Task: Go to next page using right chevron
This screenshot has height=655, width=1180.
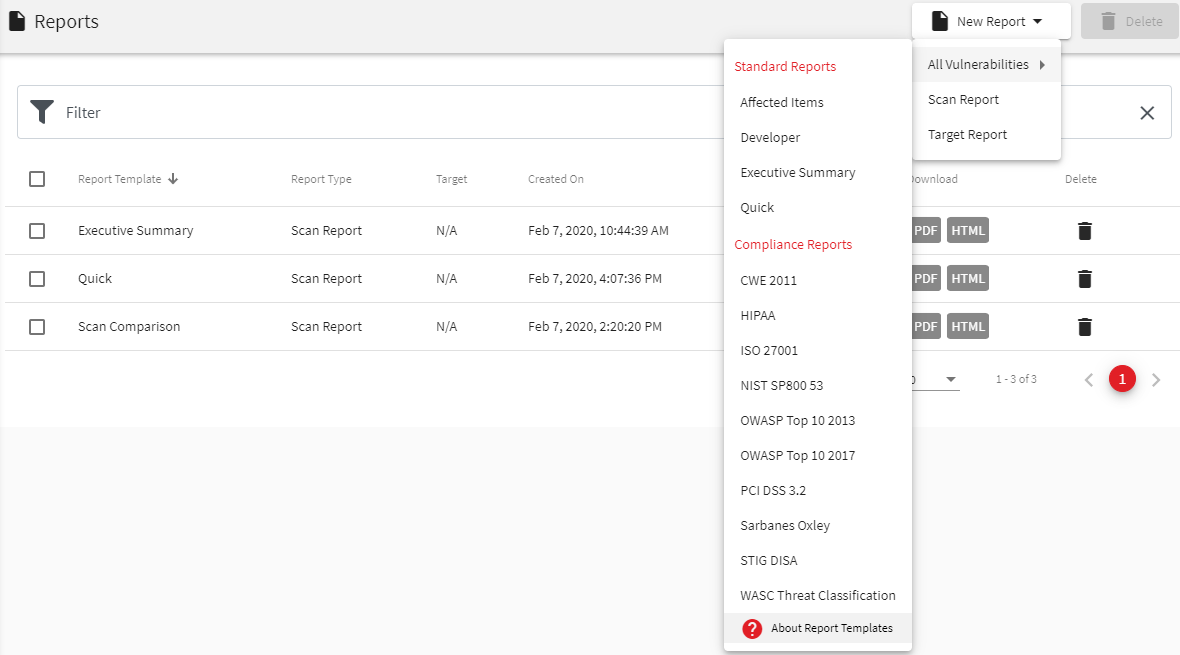Action: (1156, 380)
